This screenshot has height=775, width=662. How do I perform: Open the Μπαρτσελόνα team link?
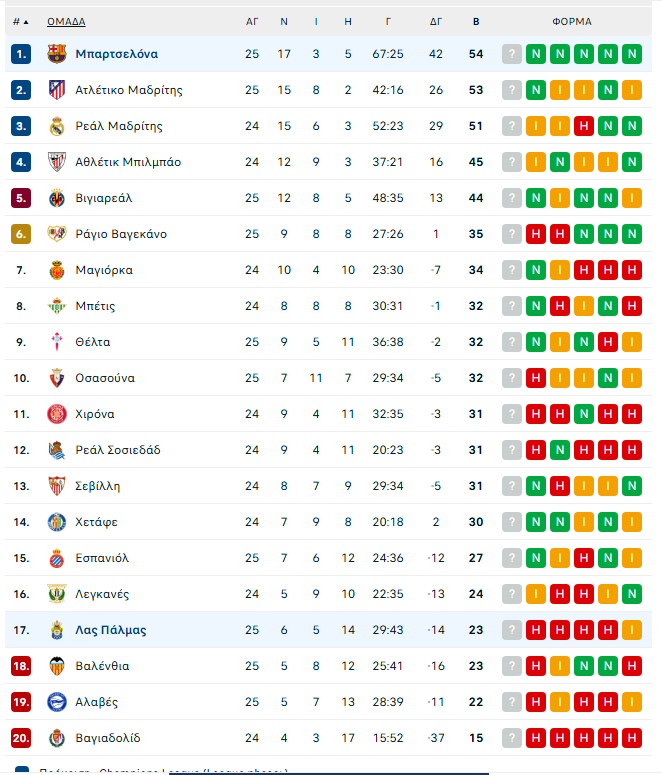click(117, 54)
